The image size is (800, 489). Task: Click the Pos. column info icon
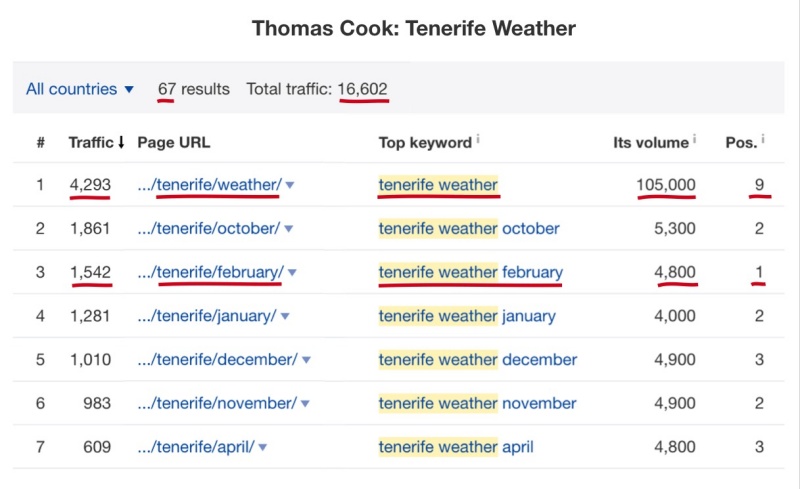[x=763, y=138]
